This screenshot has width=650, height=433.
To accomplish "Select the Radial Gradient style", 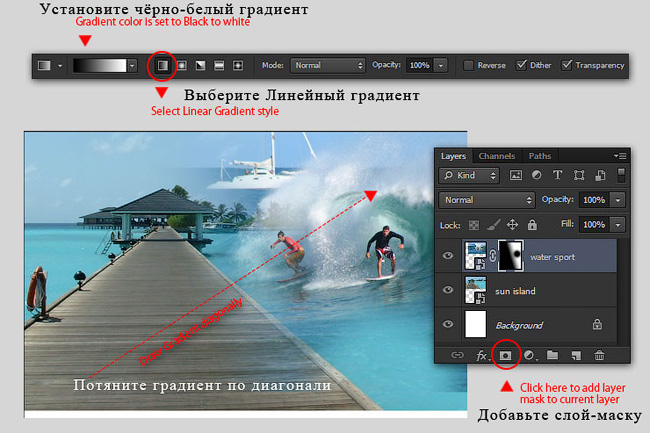I will tap(182, 65).
